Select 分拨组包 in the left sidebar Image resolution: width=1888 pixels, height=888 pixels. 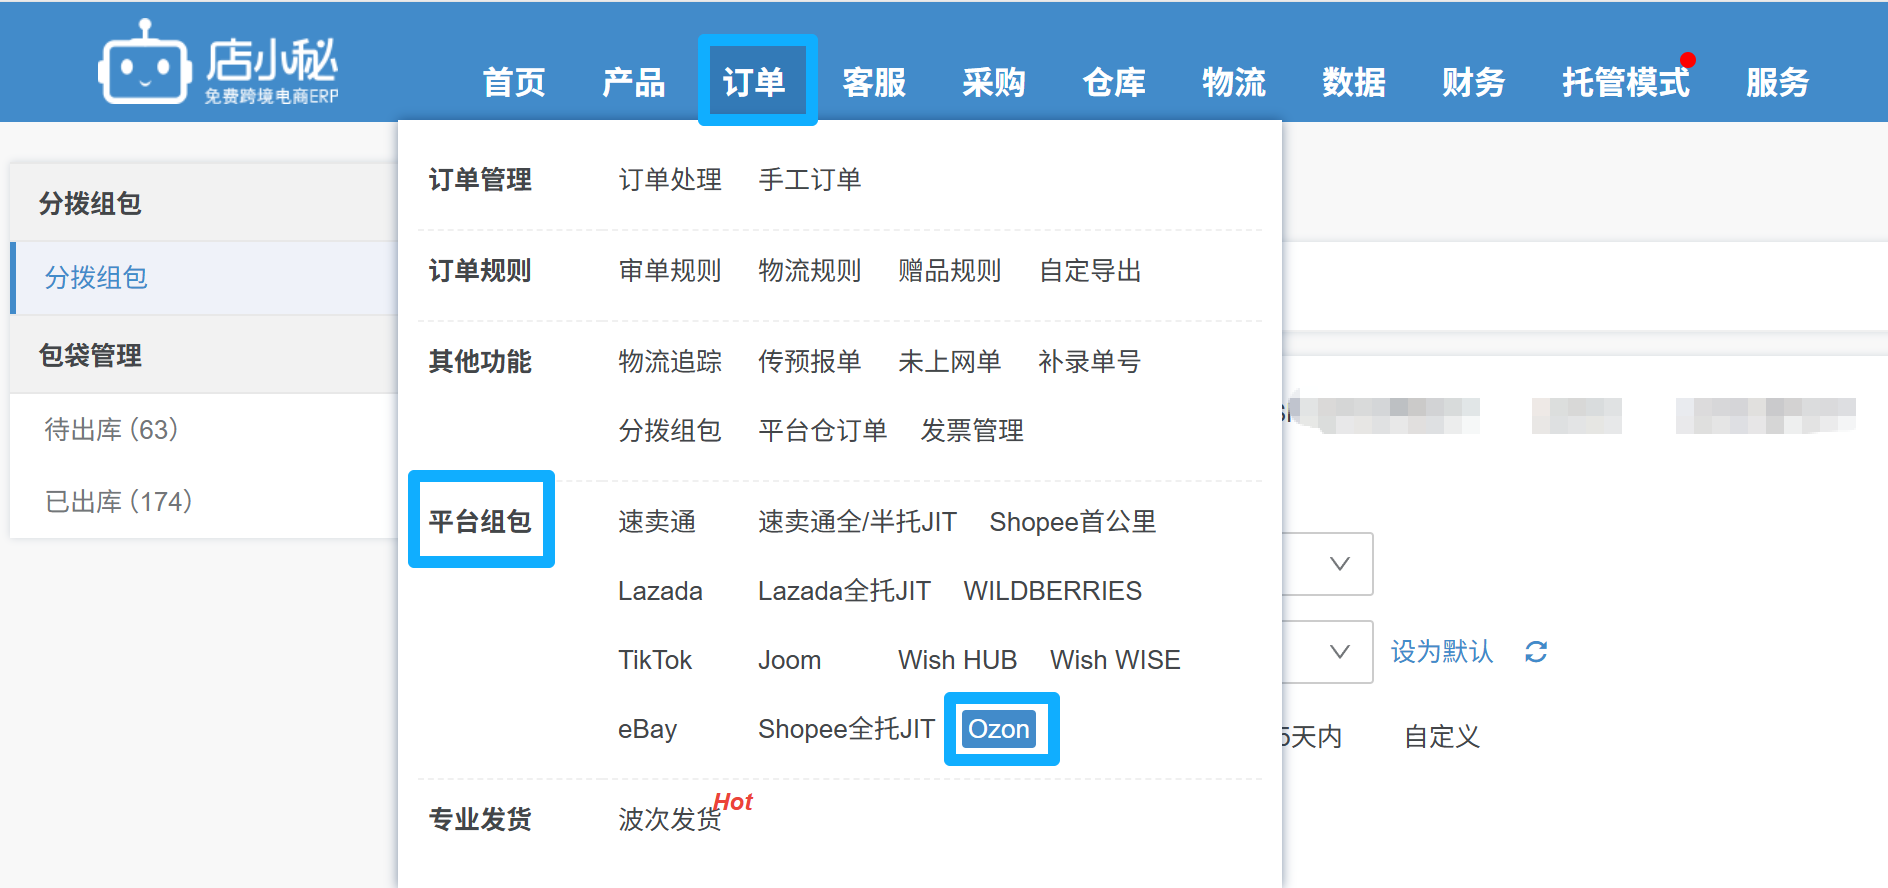[x=204, y=277]
